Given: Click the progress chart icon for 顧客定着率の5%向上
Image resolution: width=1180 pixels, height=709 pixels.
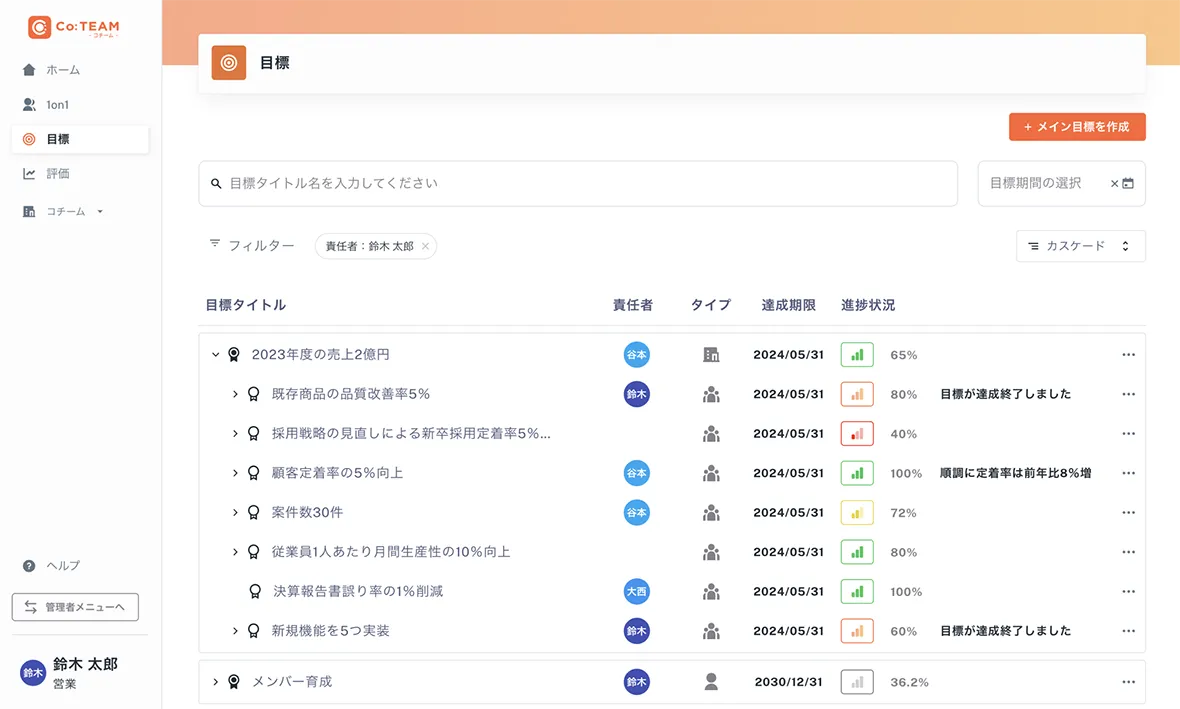Looking at the screenshot, I should [857, 473].
